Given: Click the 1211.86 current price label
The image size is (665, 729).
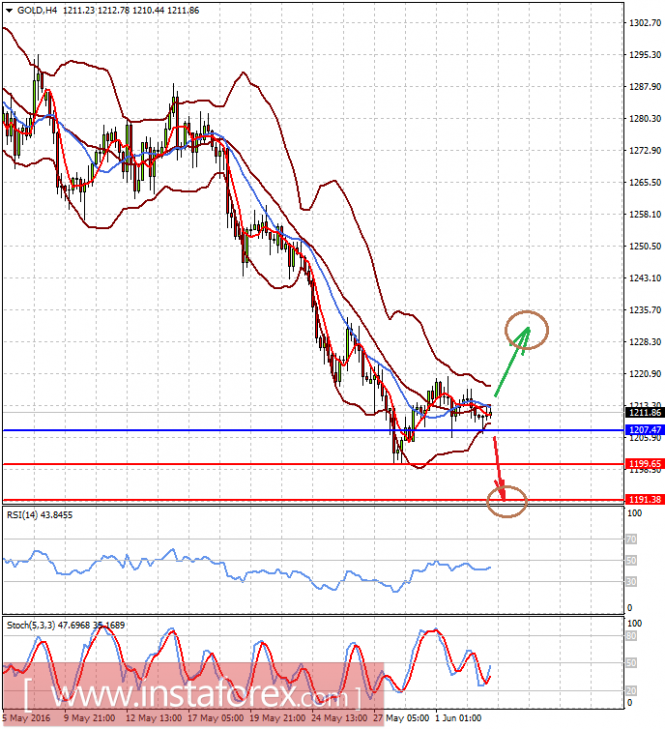Looking at the screenshot, I should (x=645, y=412).
